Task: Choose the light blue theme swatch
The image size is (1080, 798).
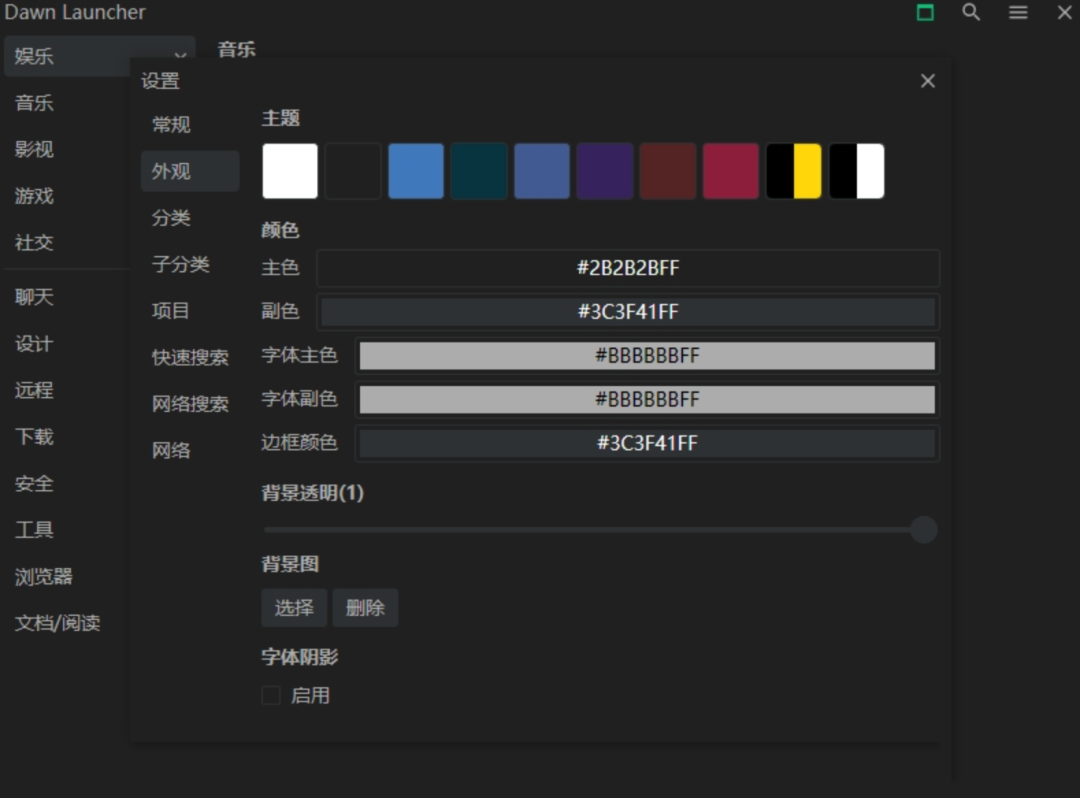Action: (x=416, y=171)
